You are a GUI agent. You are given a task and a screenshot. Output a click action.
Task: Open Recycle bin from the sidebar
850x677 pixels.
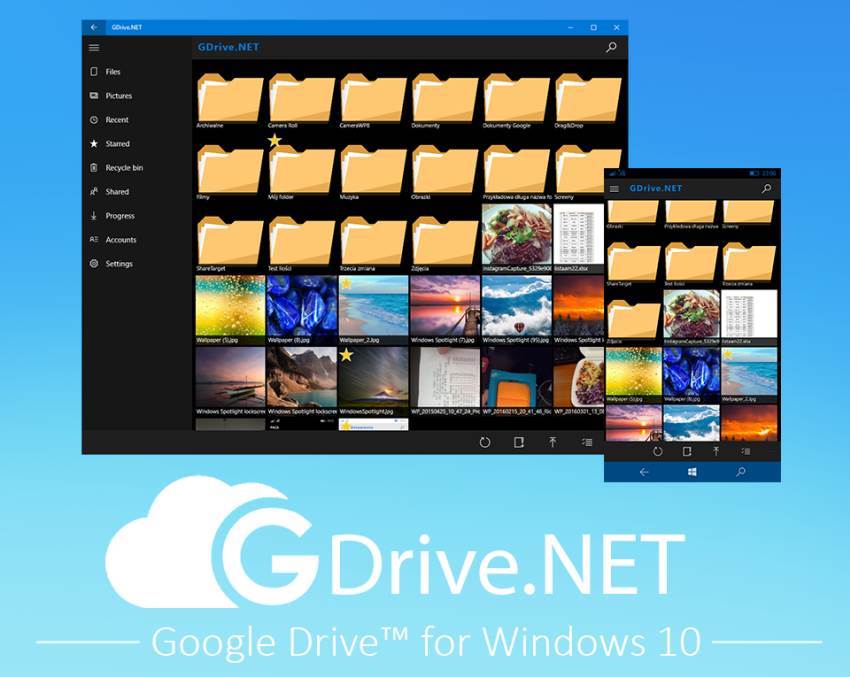click(x=123, y=168)
